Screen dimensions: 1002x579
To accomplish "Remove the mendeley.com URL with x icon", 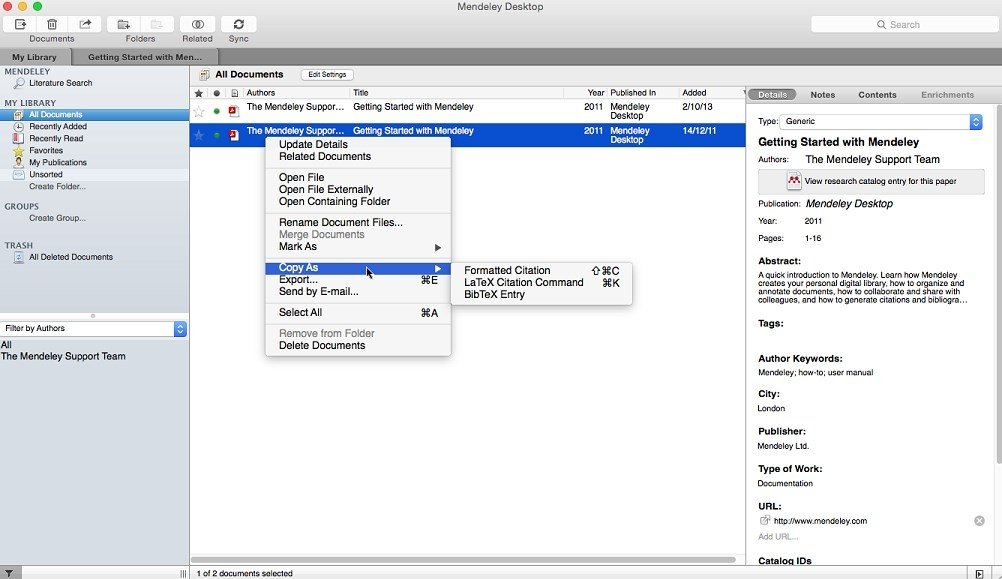I will point(979,521).
